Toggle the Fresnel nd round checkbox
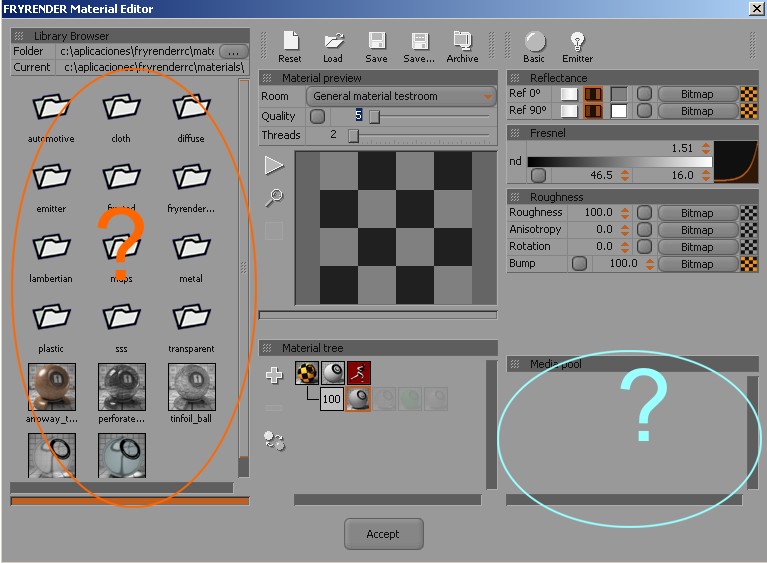Image resolution: width=767 pixels, height=563 pixels. [x=538, y=175]
